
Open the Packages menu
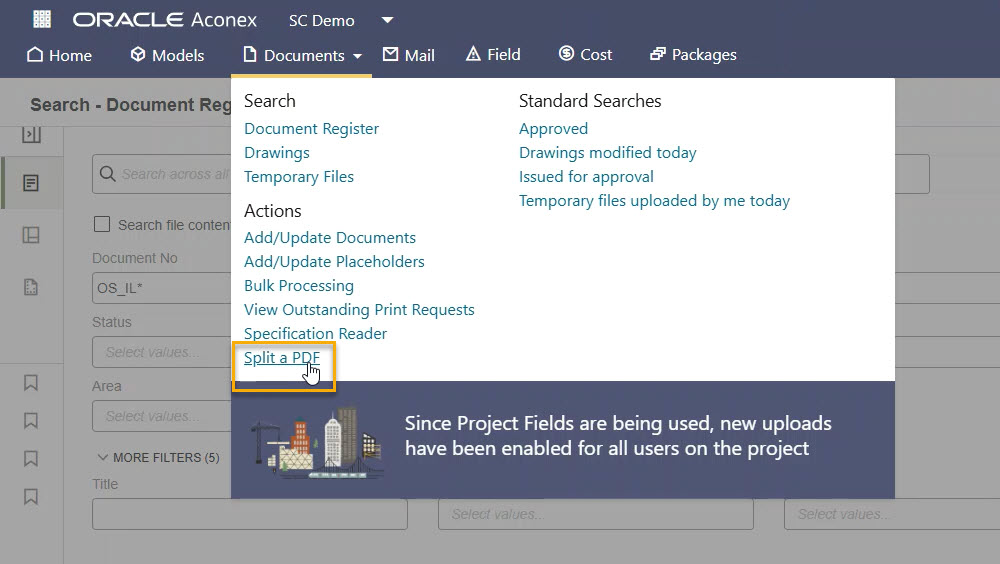693,55
